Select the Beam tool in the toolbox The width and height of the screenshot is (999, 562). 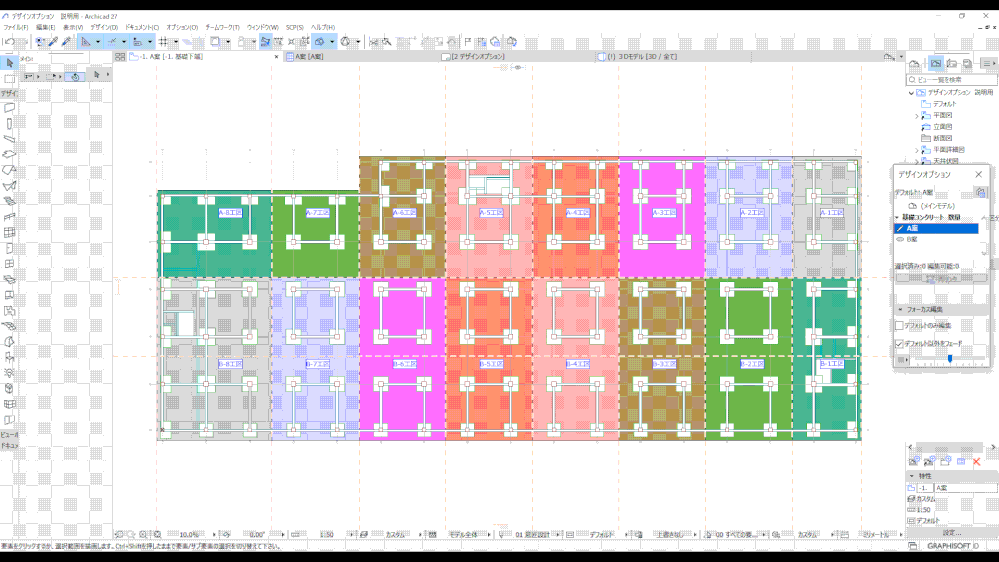coord(10,139)
